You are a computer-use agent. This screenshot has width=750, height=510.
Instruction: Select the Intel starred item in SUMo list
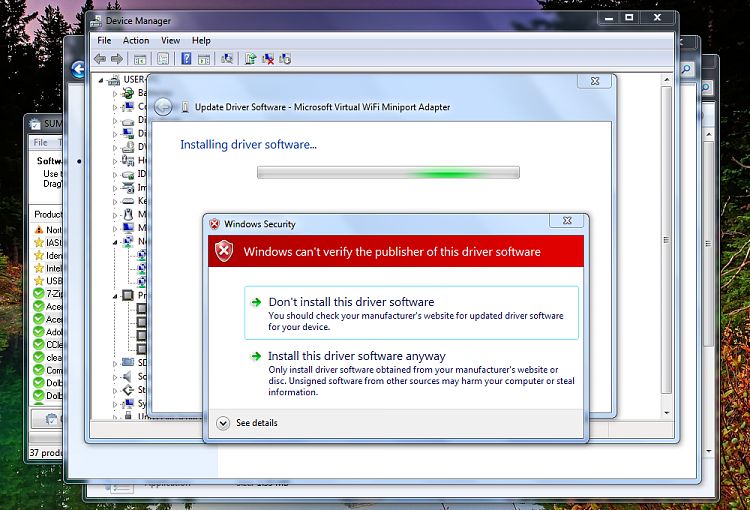48,268
